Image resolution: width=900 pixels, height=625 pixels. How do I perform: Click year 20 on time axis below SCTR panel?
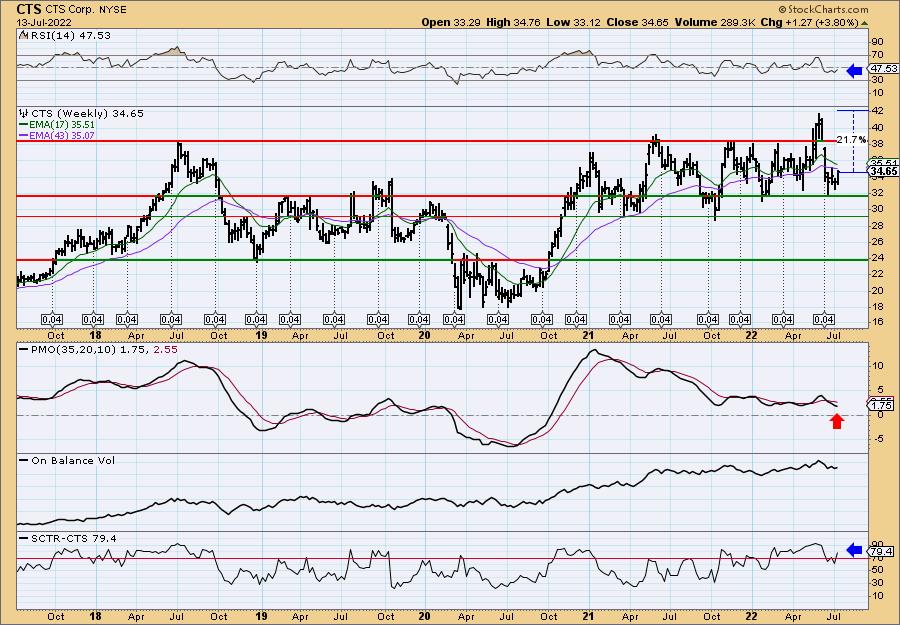(424, 616)
